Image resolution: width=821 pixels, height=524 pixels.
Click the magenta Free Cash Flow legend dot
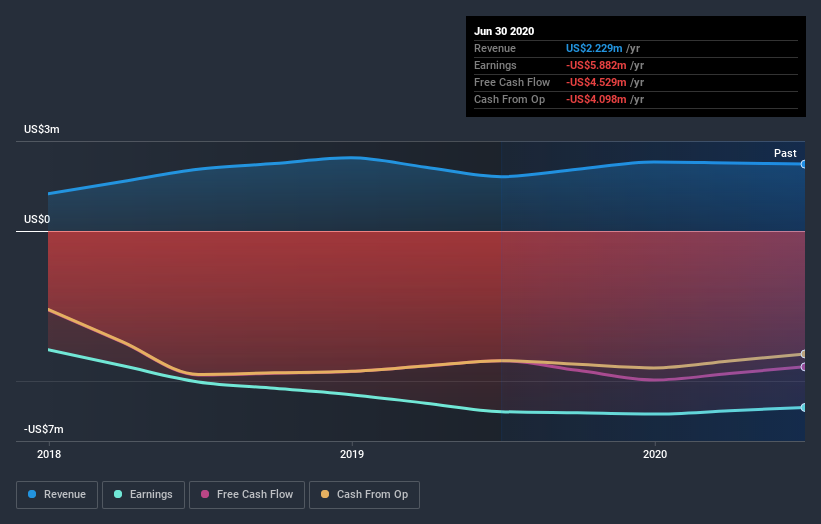coord(205,494)
